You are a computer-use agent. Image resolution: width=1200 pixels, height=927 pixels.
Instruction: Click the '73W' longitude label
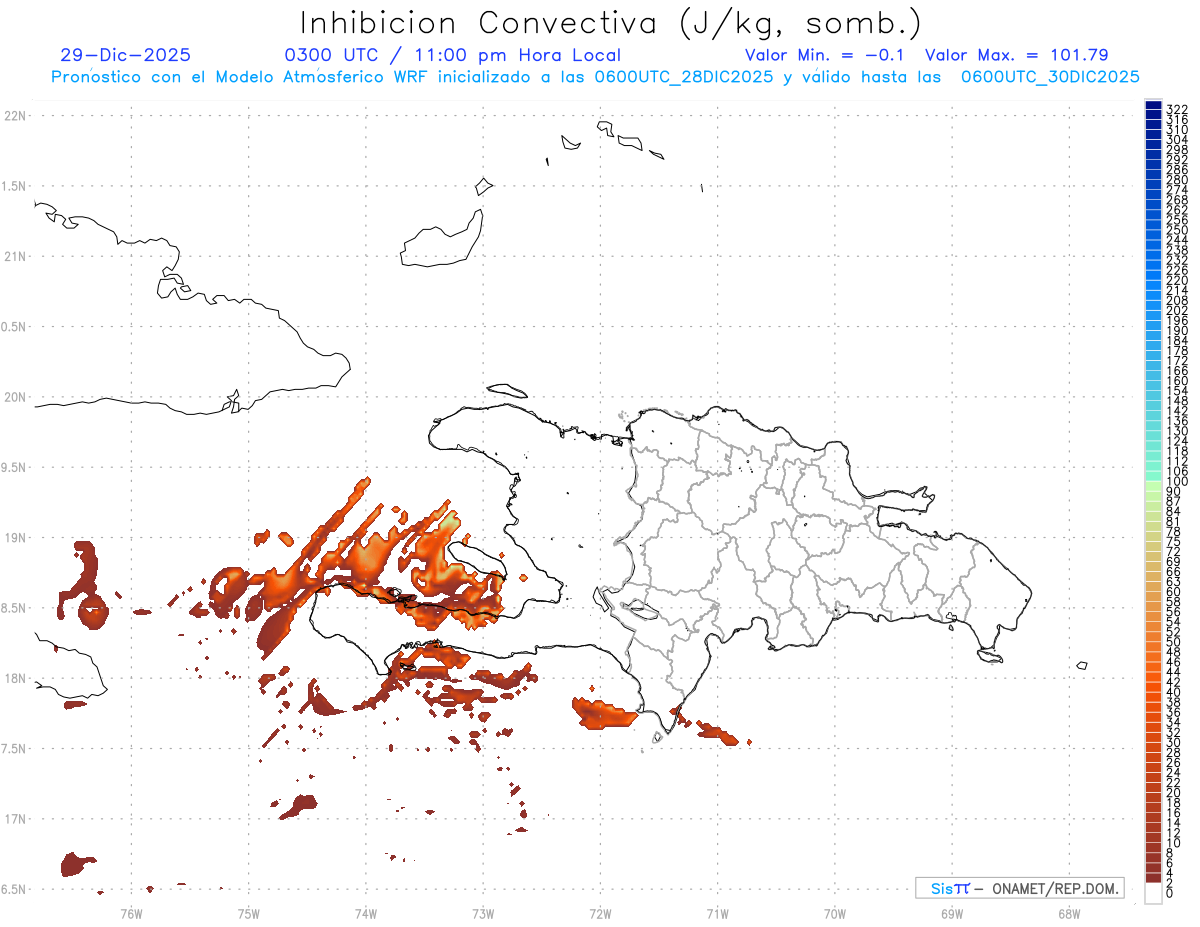point(483,913)
